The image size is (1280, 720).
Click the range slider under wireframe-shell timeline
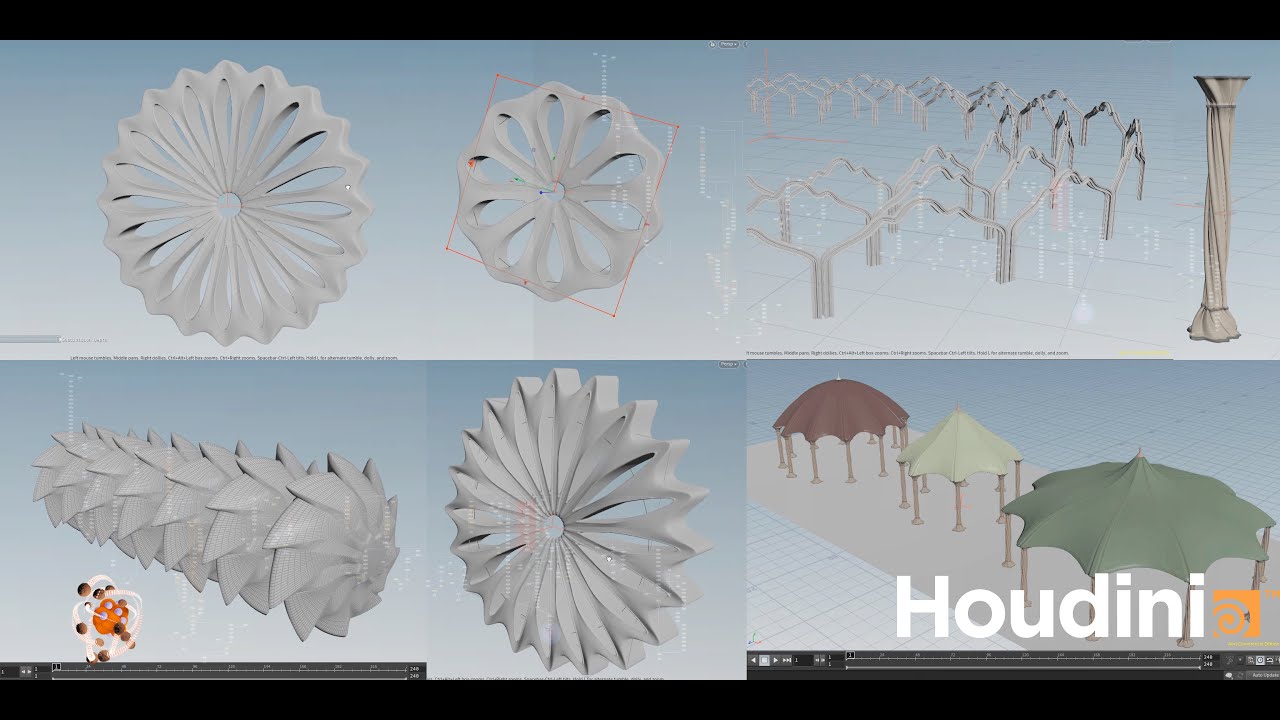[230, 678]
